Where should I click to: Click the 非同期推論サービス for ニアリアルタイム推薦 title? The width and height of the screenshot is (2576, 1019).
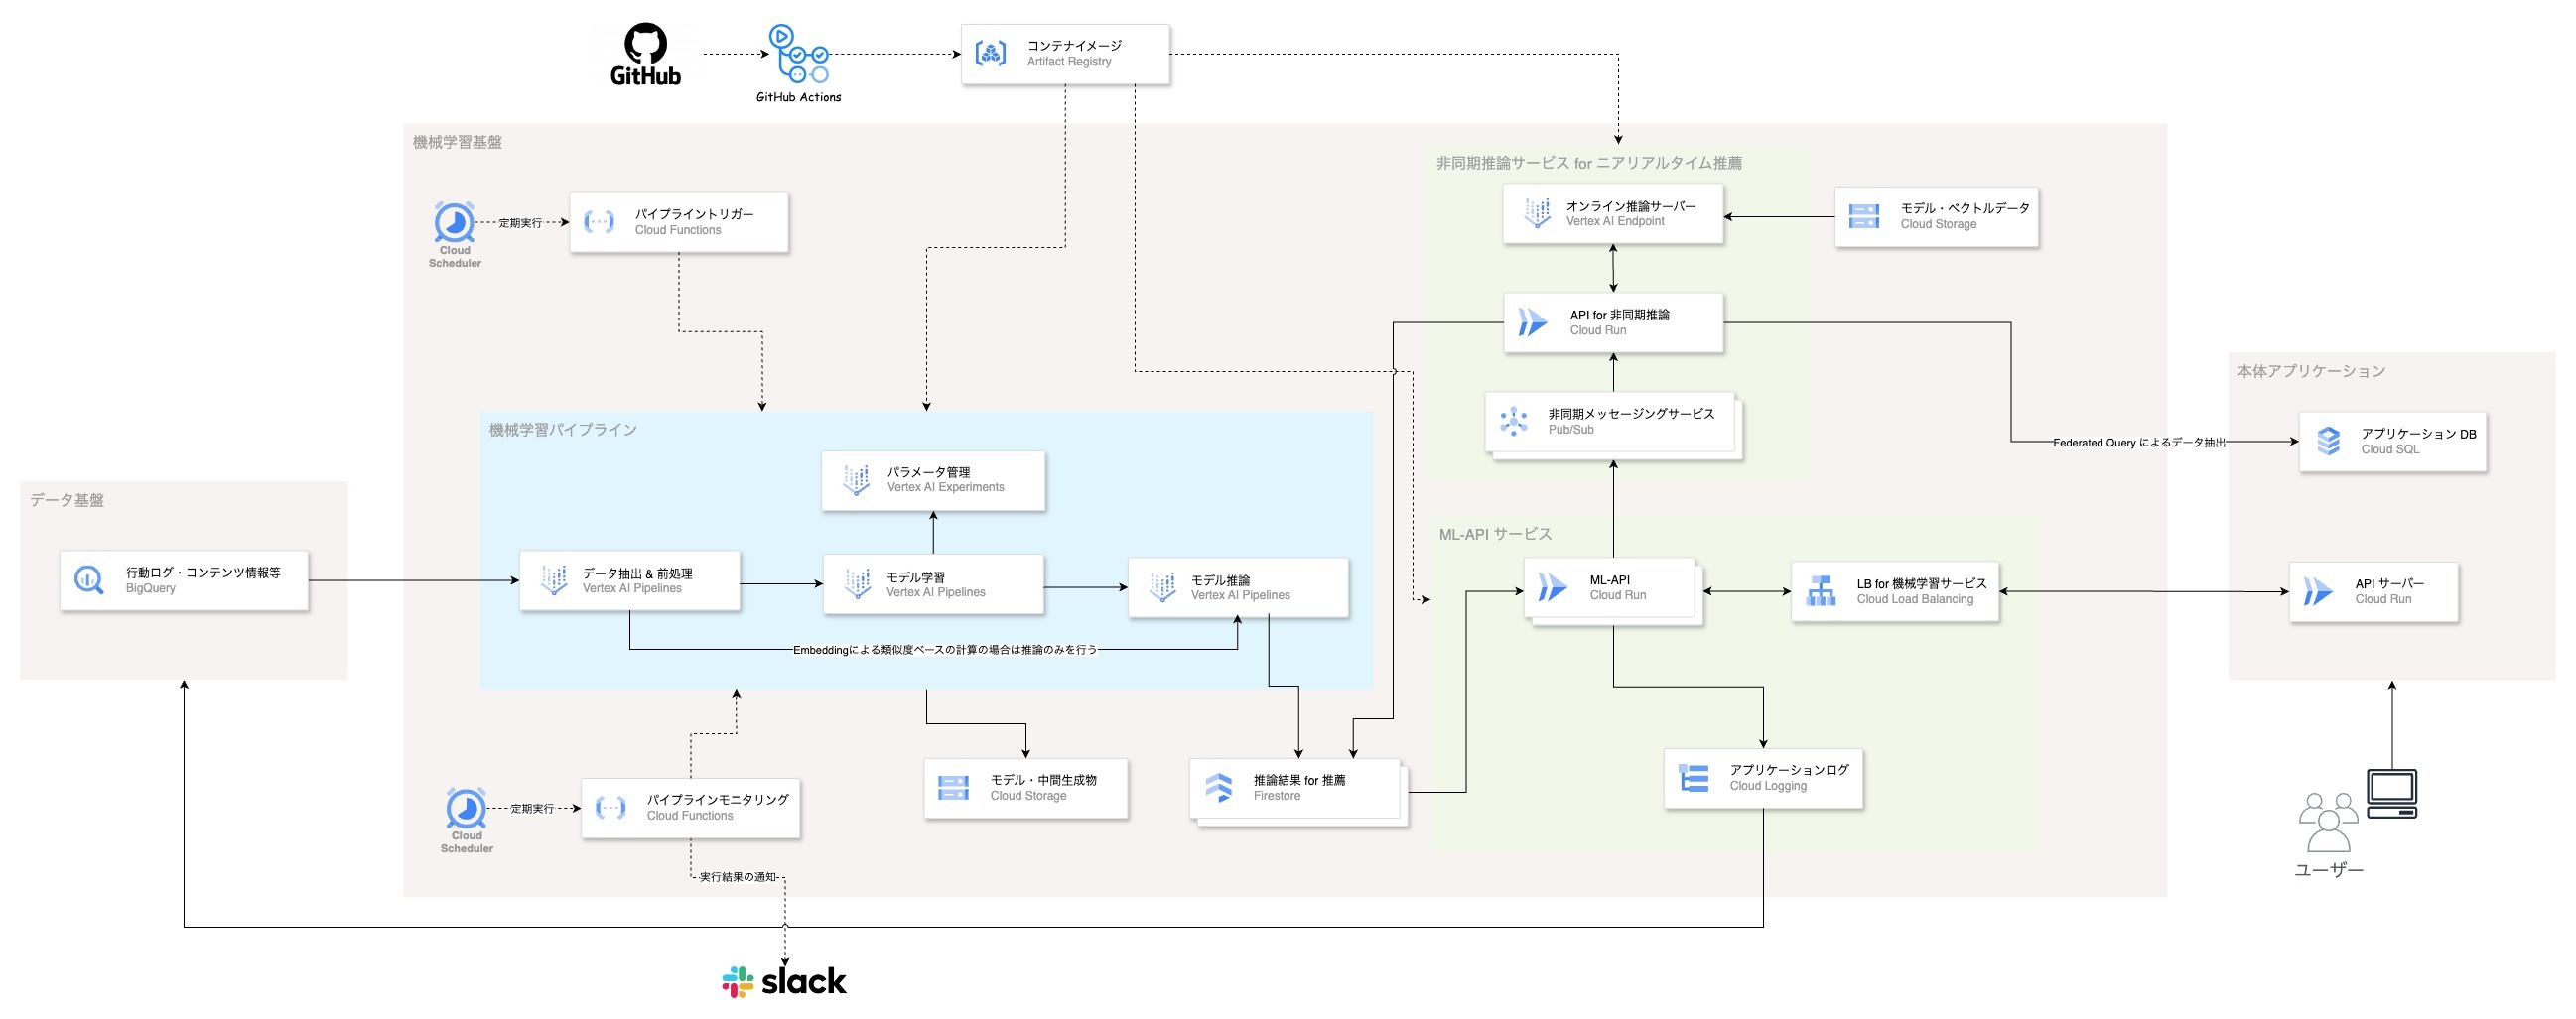pyautogui.click(x=1589, y=163)
